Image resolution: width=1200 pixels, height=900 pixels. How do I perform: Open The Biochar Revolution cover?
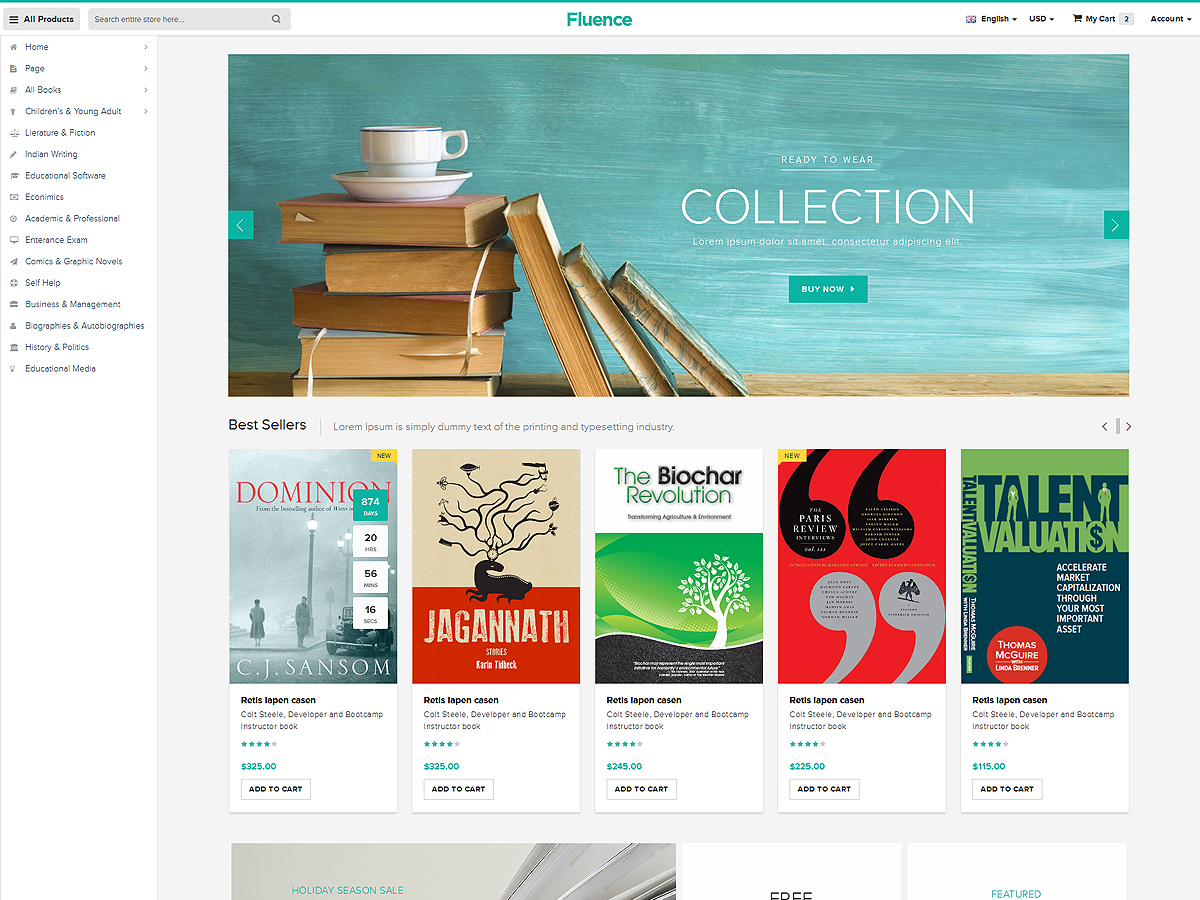[x=679, y=566]
